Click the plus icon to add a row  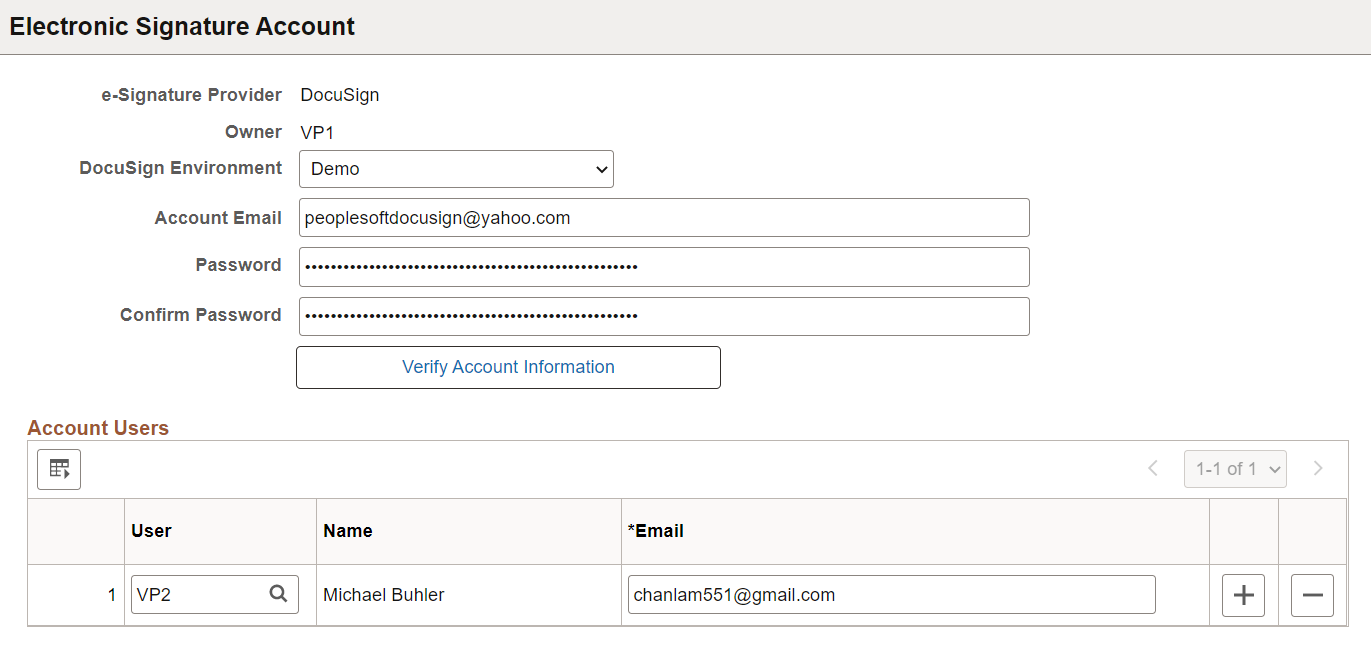[1243, 594]
